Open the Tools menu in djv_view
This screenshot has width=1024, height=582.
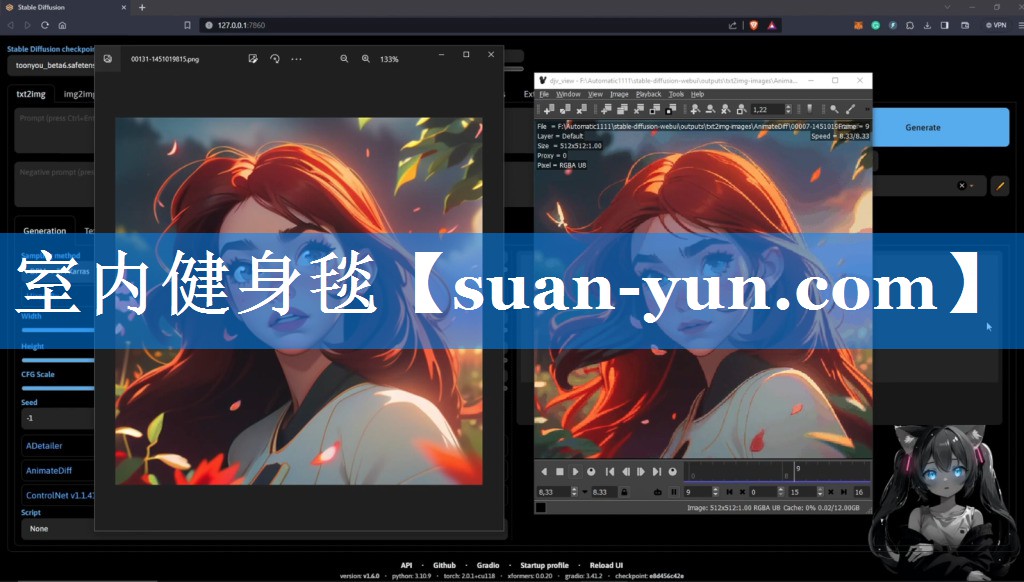676,94
